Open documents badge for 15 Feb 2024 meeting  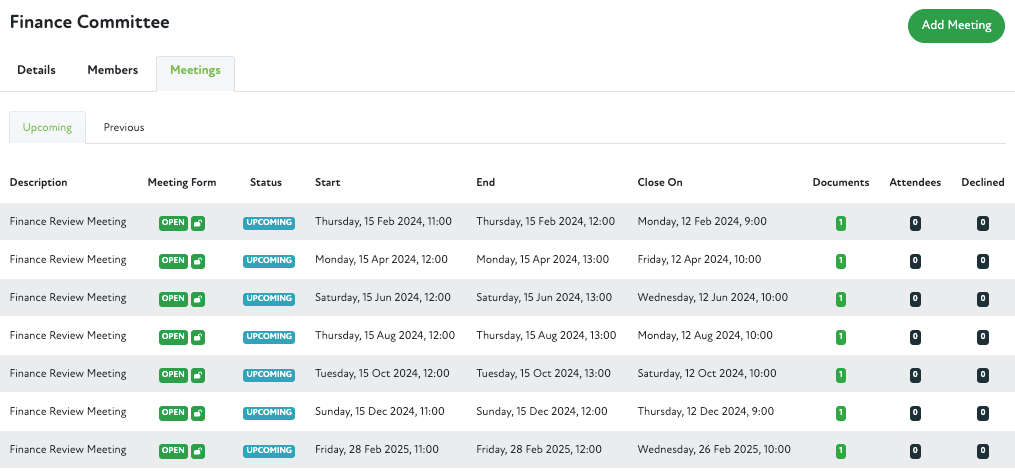tap(840, 222)
